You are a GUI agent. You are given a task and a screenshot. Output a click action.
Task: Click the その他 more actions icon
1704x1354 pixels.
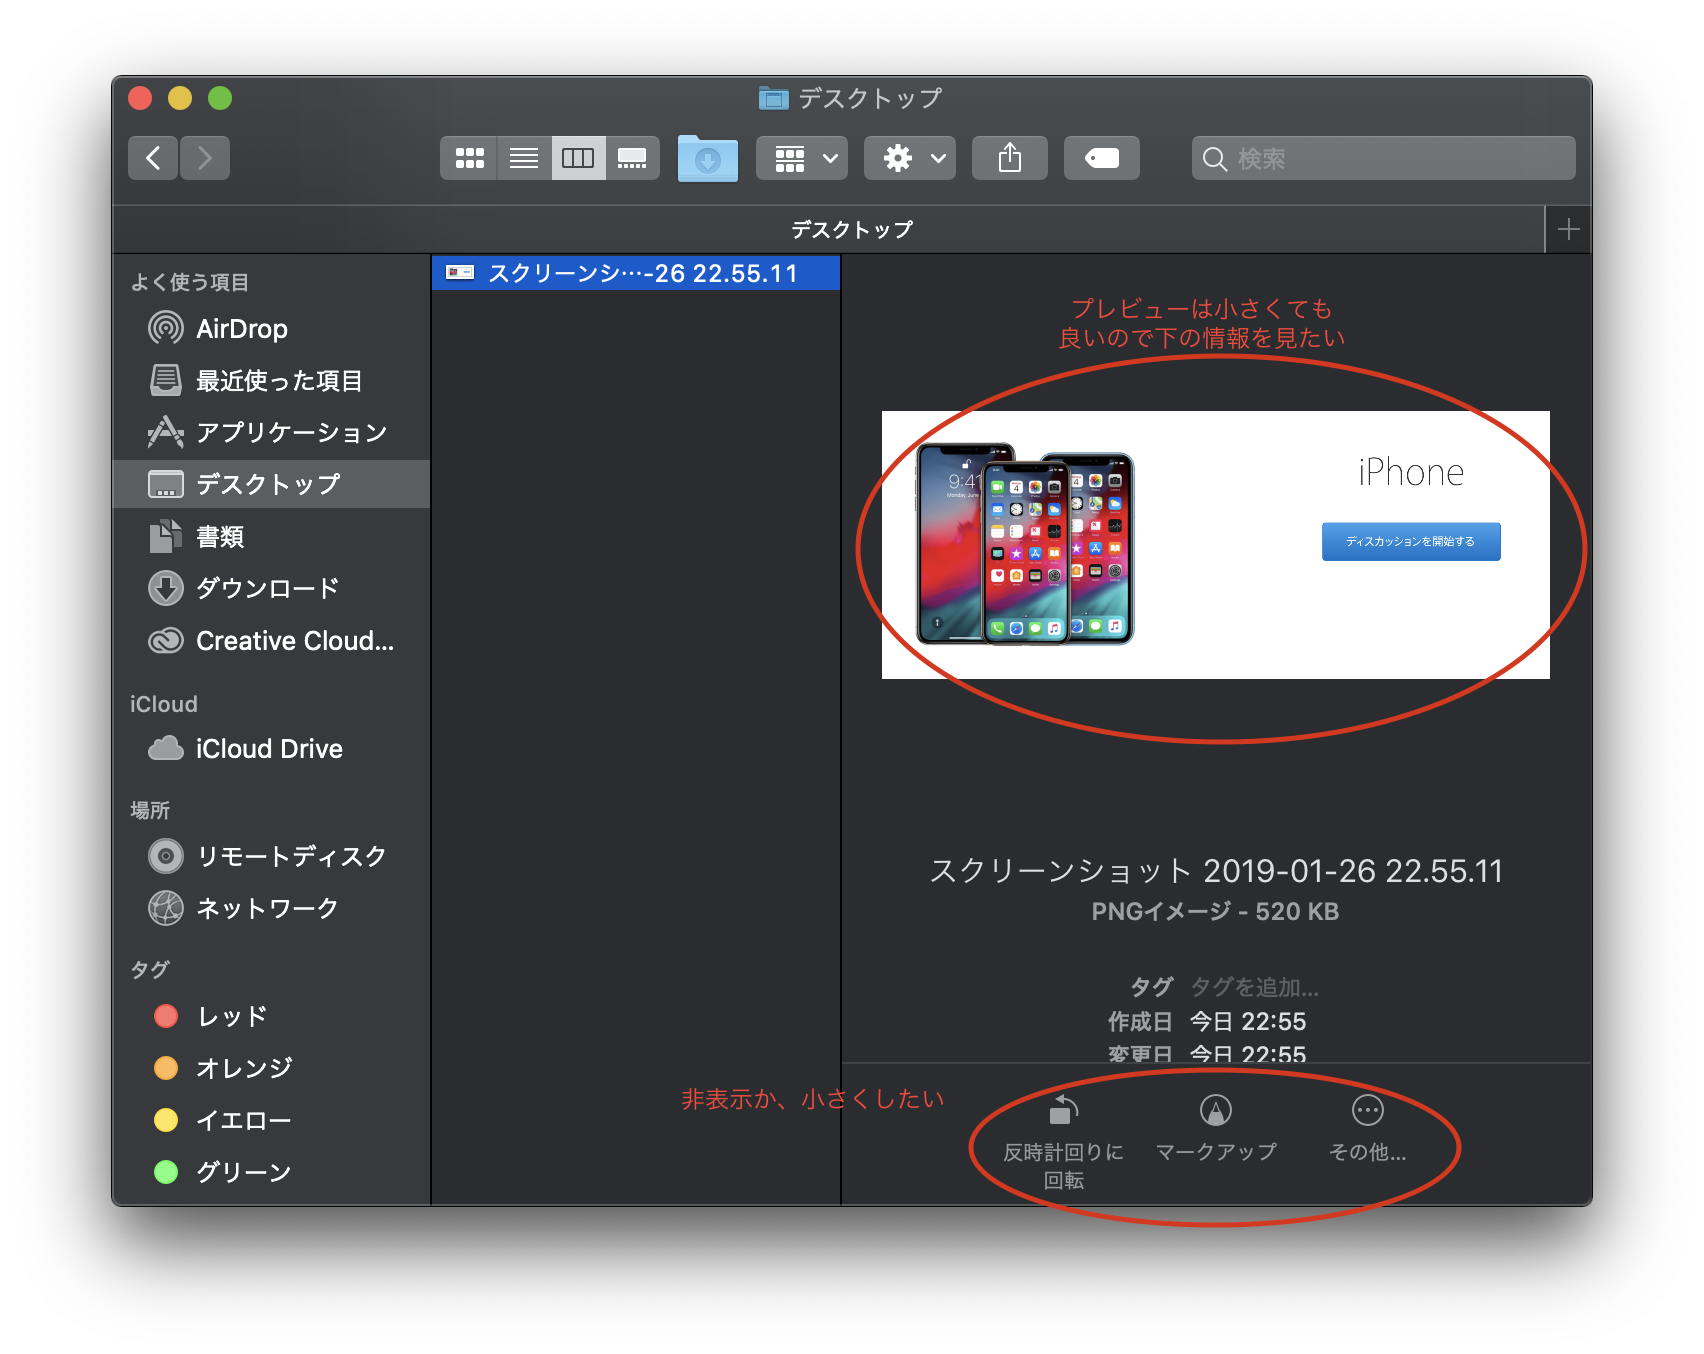pos(1367,1111)
